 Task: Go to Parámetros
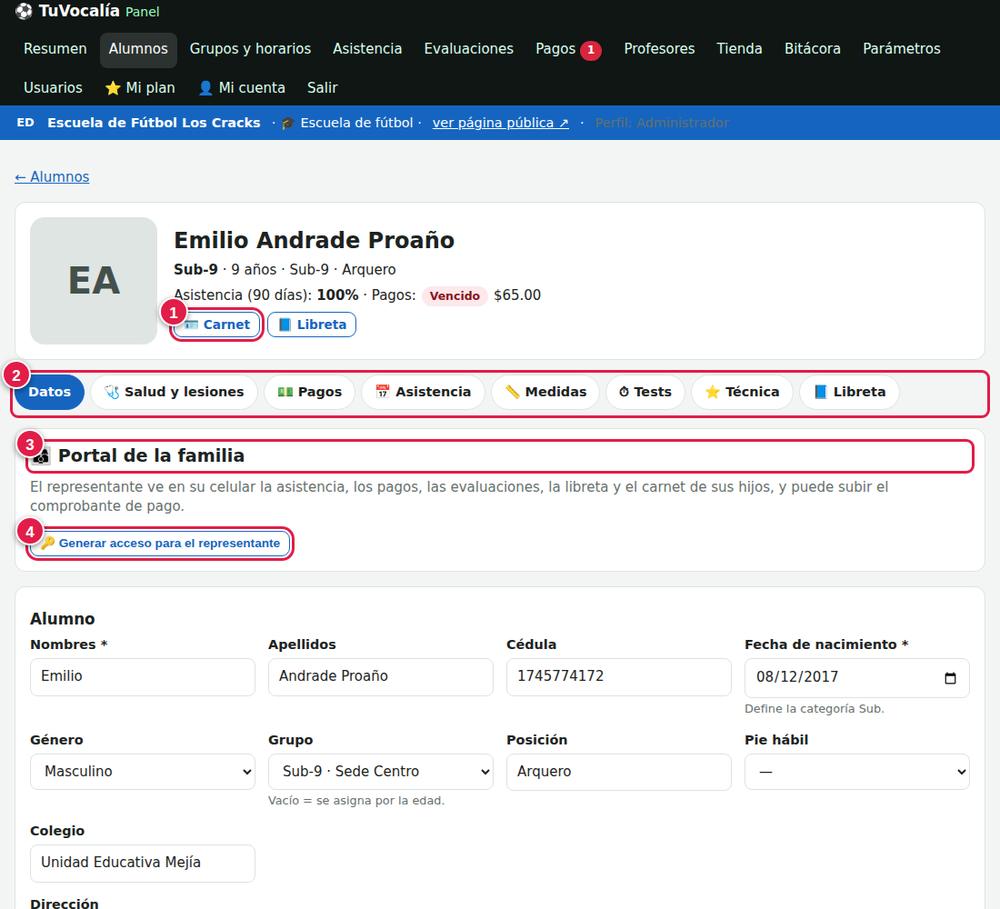[x=901, y=49]
